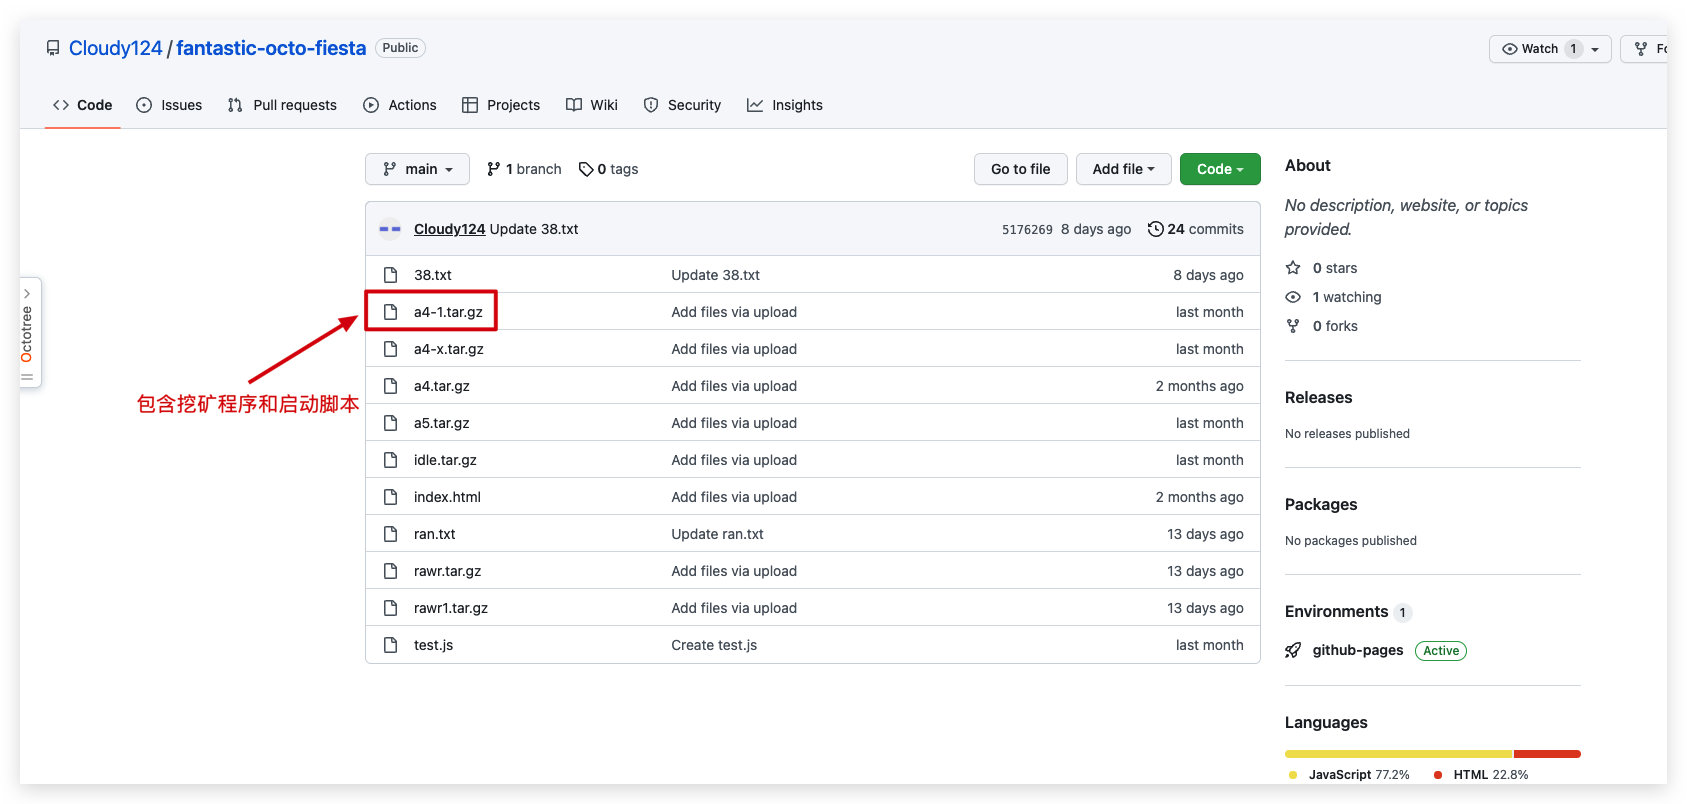
Task: Open the github-pages environment link
Action: pos(1358,650)
